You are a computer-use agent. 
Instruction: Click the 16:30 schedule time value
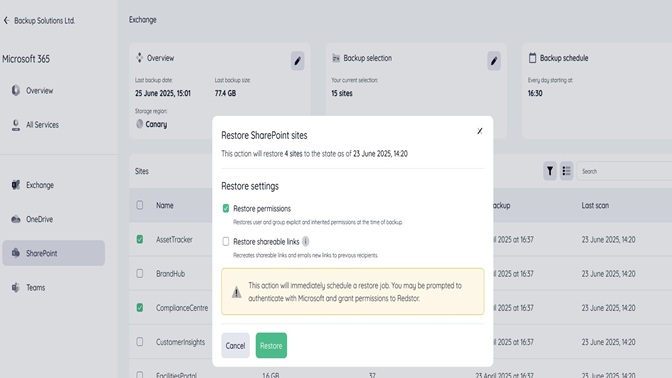click(x=535, y=93)
